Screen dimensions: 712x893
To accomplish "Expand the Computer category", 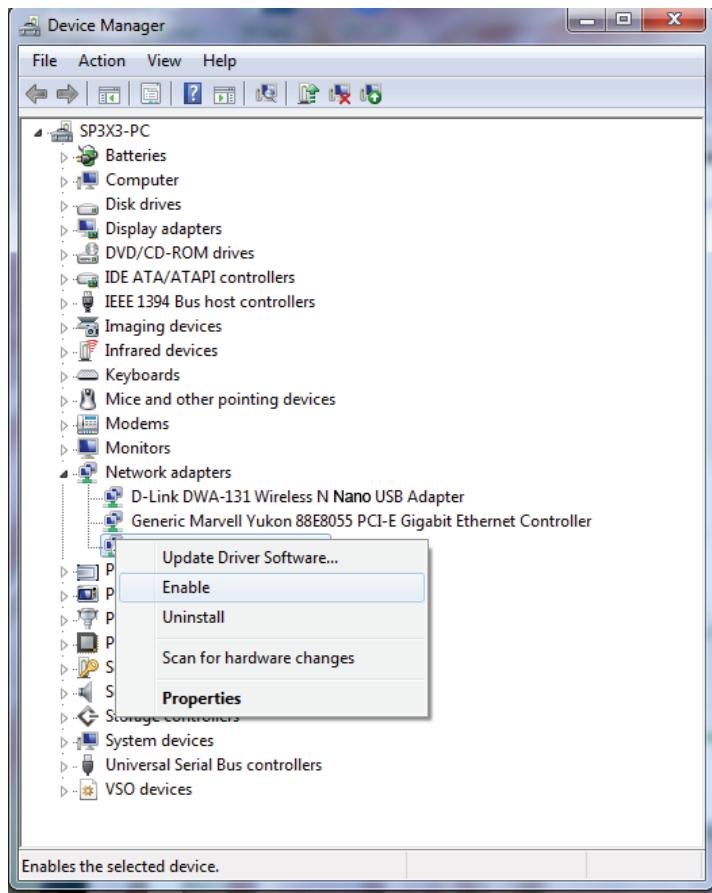I will pyautogui.click(x=64, y=181).
